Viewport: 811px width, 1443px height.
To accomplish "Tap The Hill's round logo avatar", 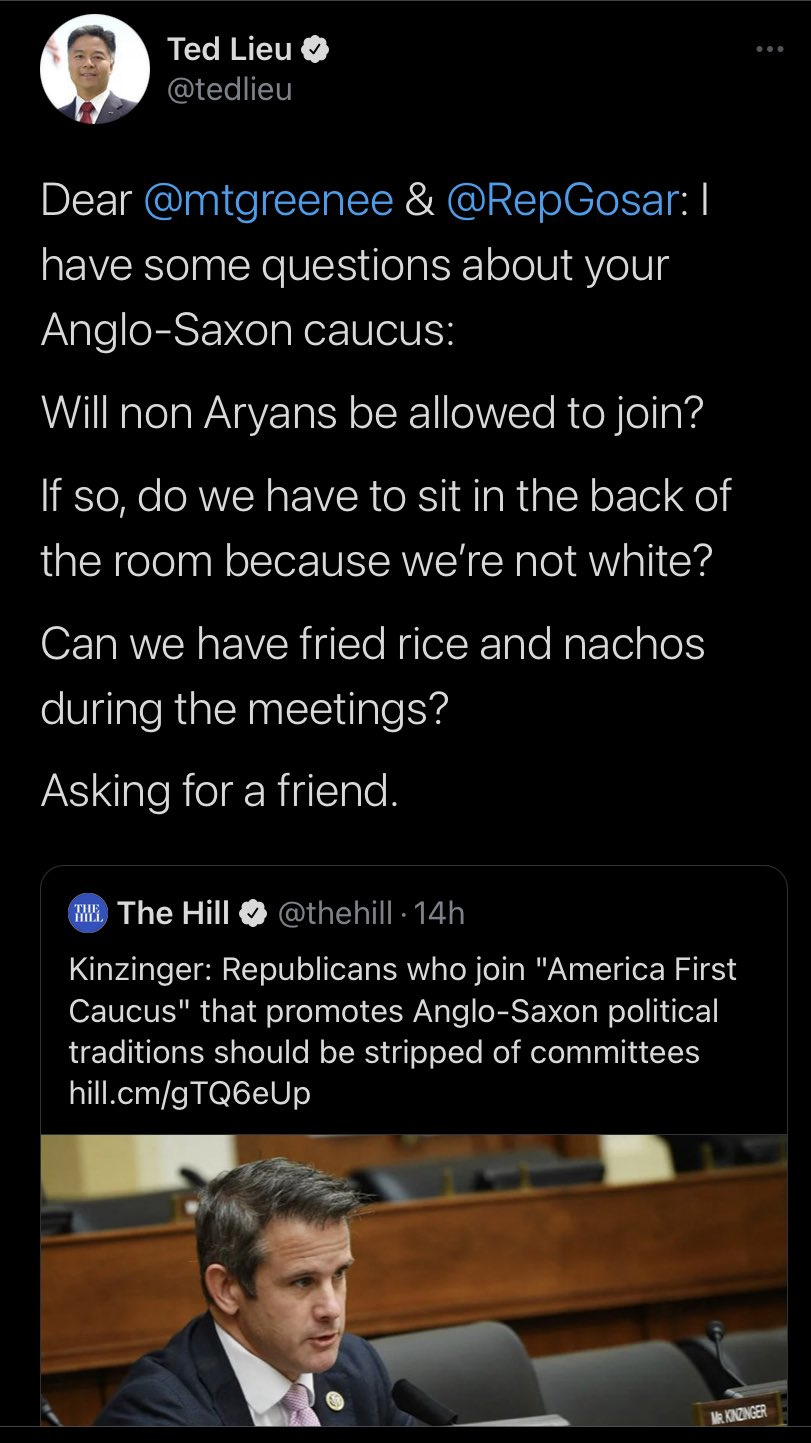I will pos(88,913).
